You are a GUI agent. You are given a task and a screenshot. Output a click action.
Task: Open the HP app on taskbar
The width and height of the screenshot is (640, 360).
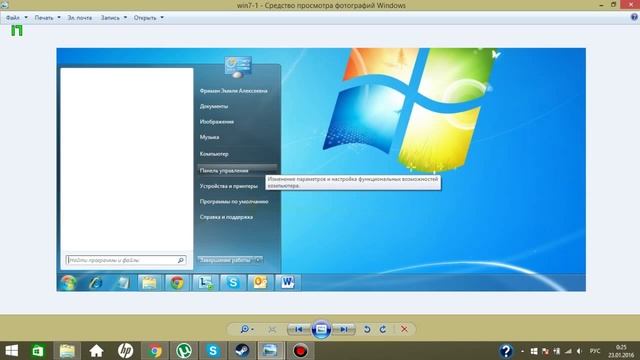click(125, 351)
